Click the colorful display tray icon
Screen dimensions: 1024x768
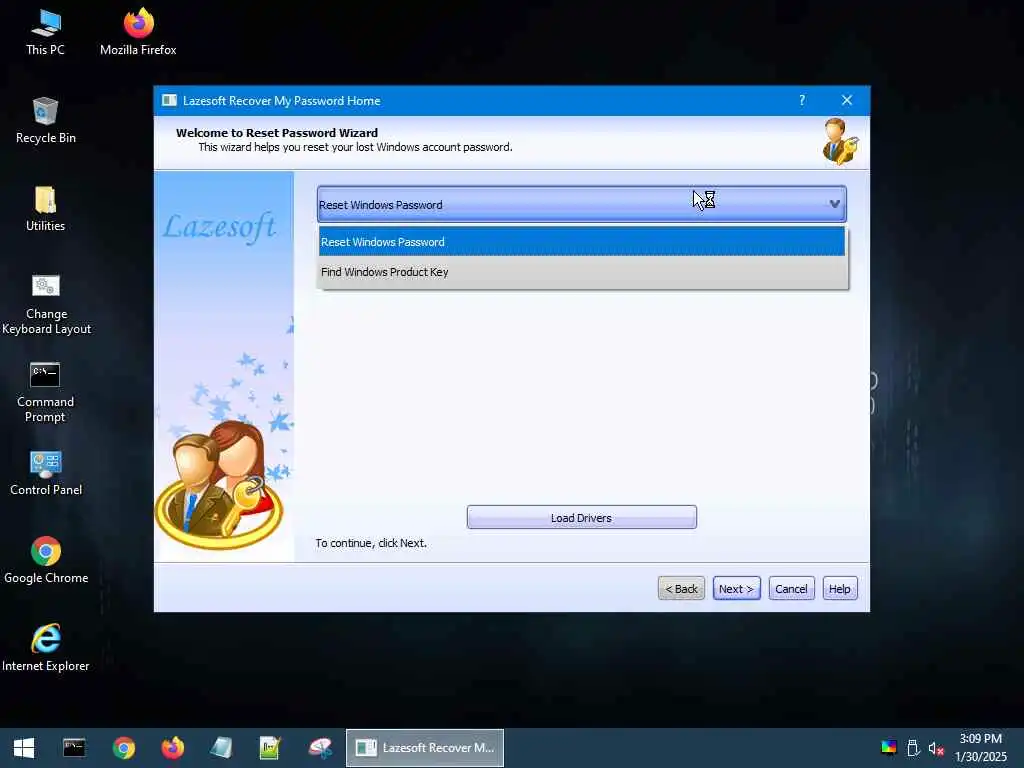click(888, 748)
